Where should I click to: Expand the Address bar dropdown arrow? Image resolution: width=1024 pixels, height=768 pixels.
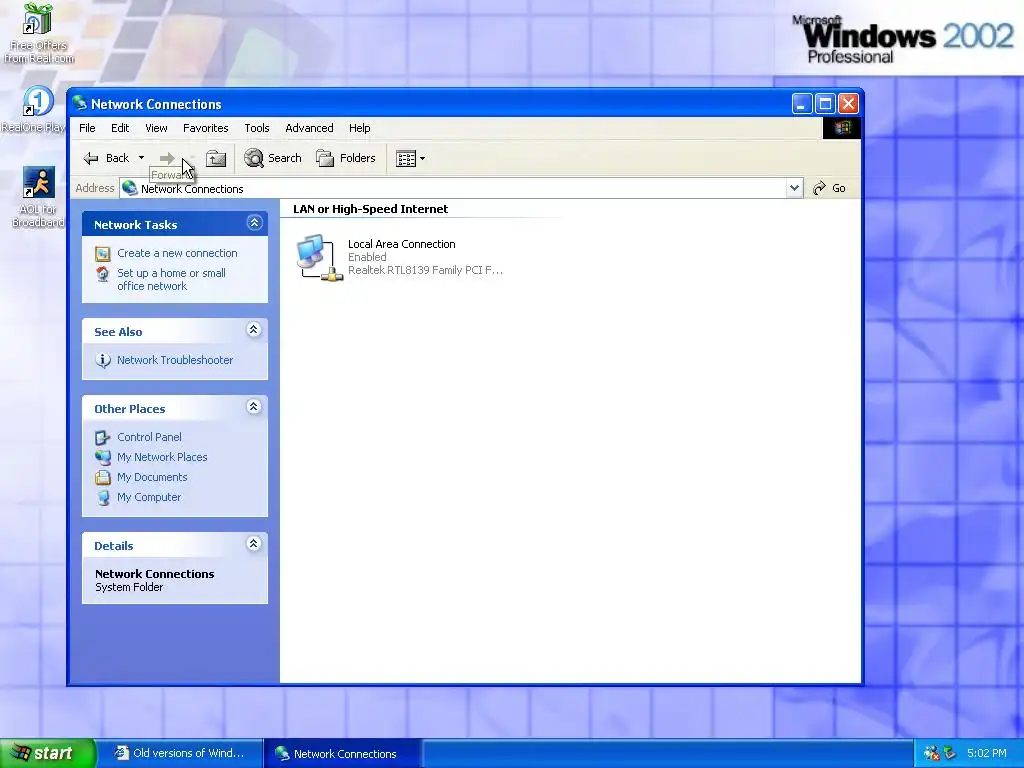[793, 188]
